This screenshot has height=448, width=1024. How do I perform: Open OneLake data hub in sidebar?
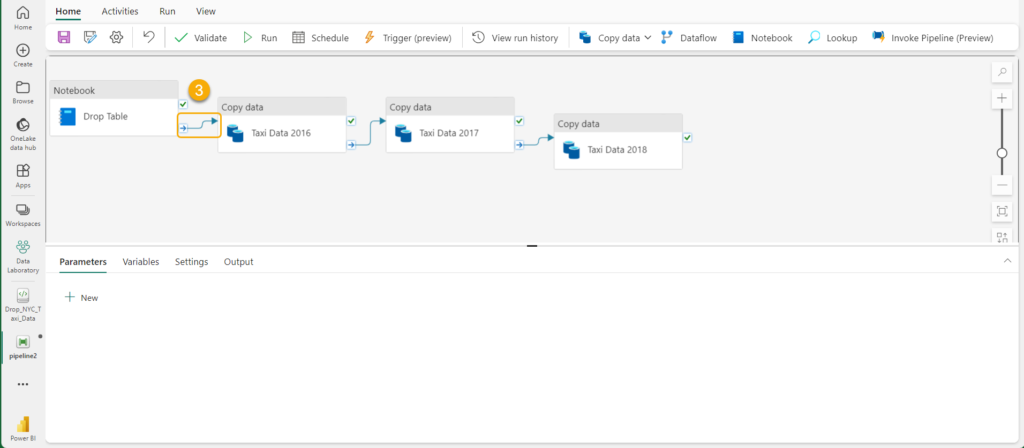[22, 130]
